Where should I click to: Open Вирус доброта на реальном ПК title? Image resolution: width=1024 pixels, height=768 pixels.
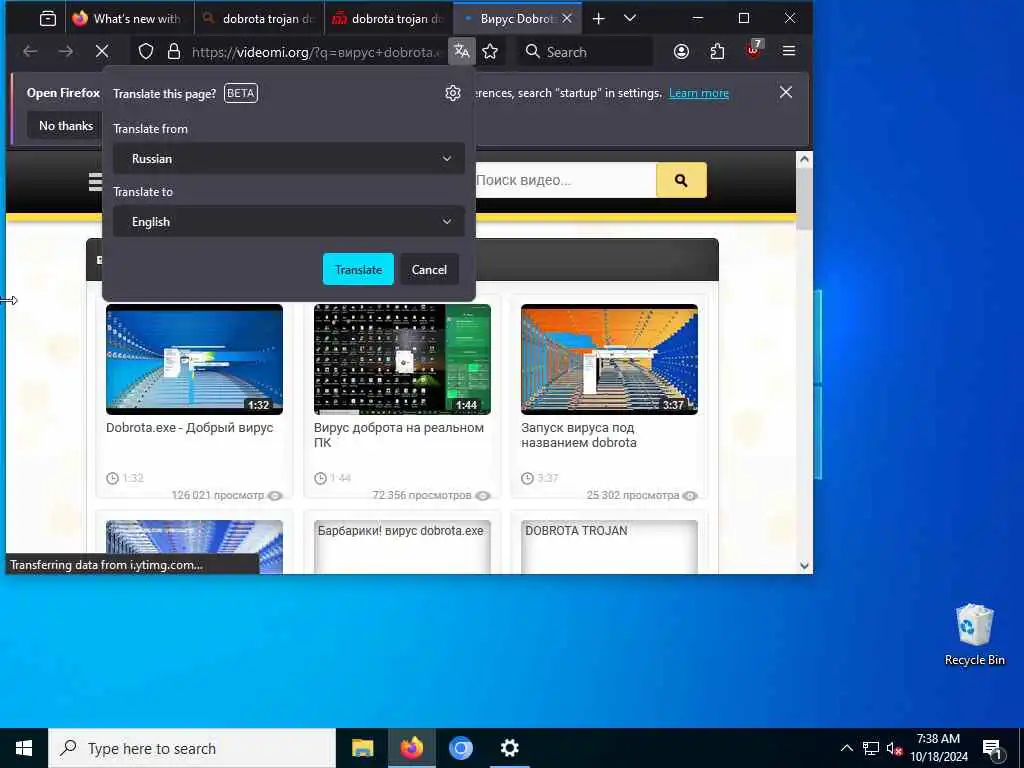pos(398,435)
